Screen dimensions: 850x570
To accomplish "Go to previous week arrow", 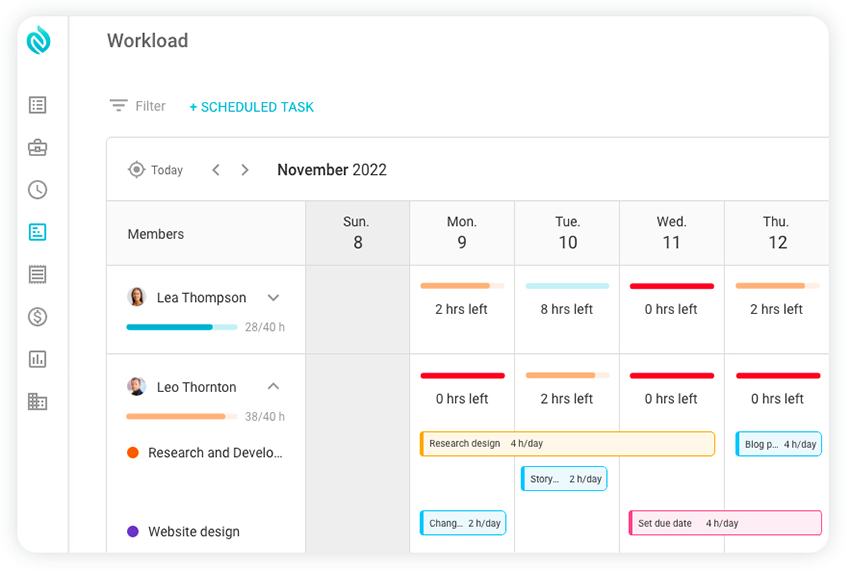I will point(216,170).
